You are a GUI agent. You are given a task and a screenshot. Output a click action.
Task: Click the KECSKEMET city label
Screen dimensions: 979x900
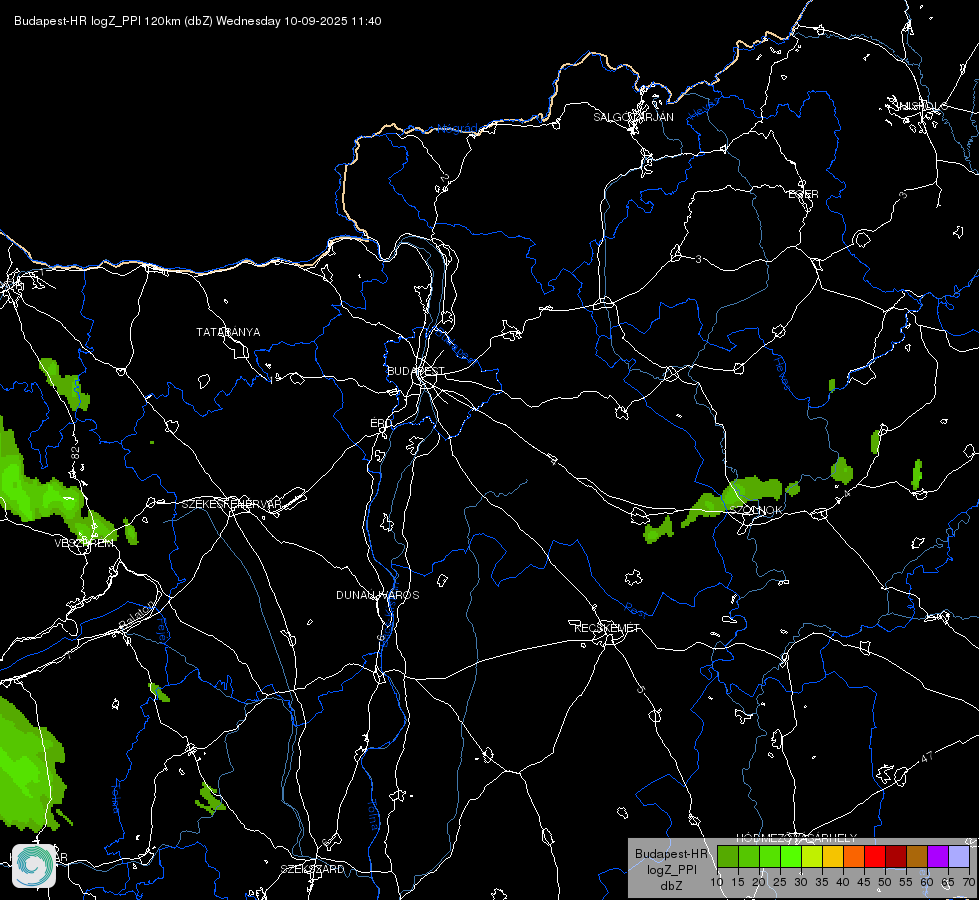tap(607, 628)
